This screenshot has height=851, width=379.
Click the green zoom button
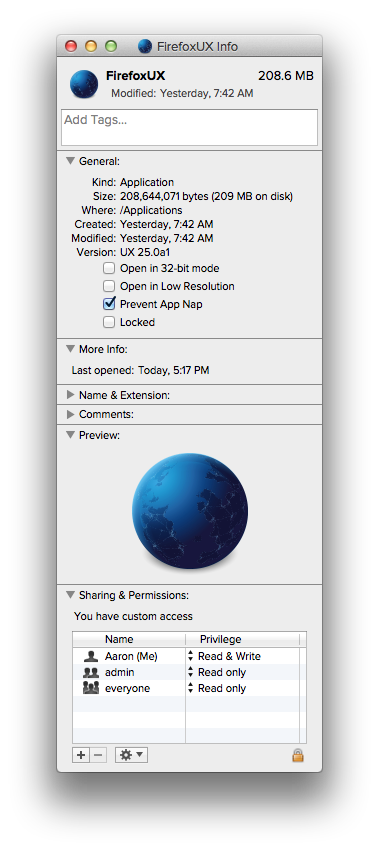tap(111, 46)
